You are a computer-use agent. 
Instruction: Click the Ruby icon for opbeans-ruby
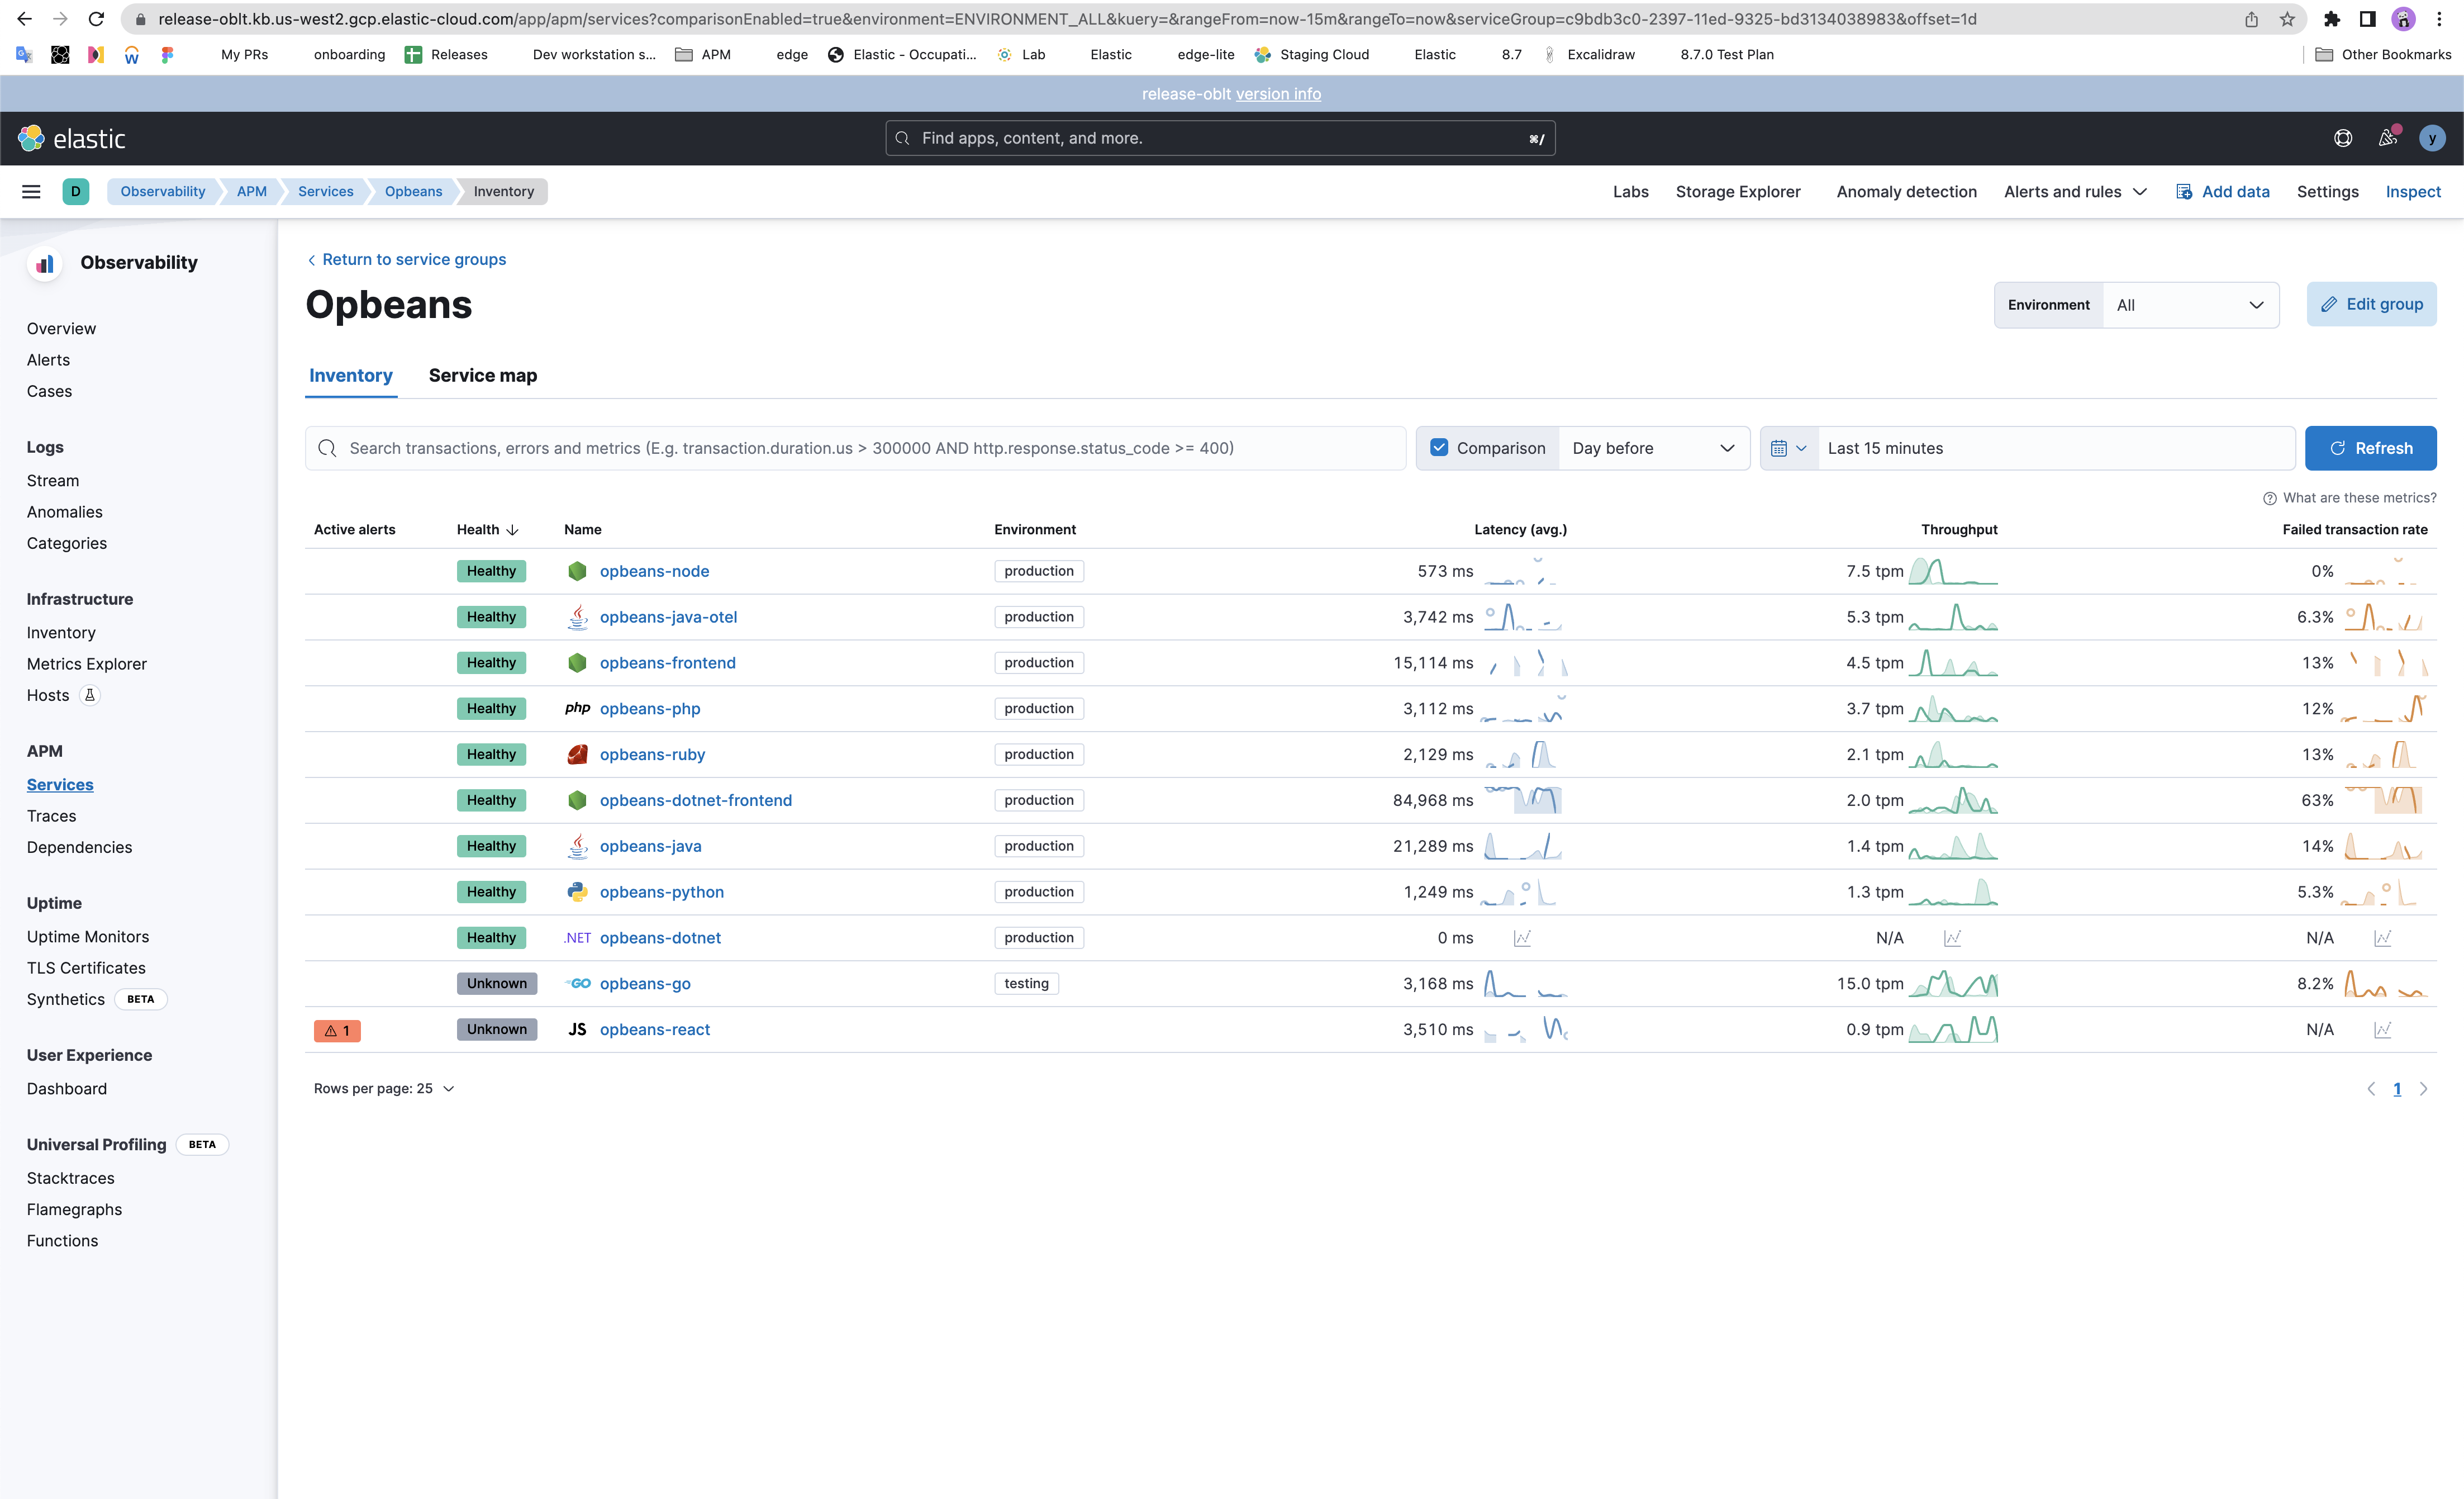[578, 754]
